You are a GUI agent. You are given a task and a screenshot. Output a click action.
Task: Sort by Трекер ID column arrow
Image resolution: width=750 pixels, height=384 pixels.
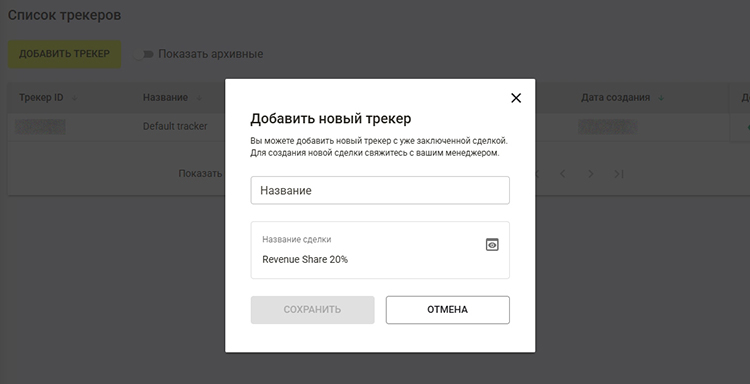pyautogui.click(x=74, y=98)
